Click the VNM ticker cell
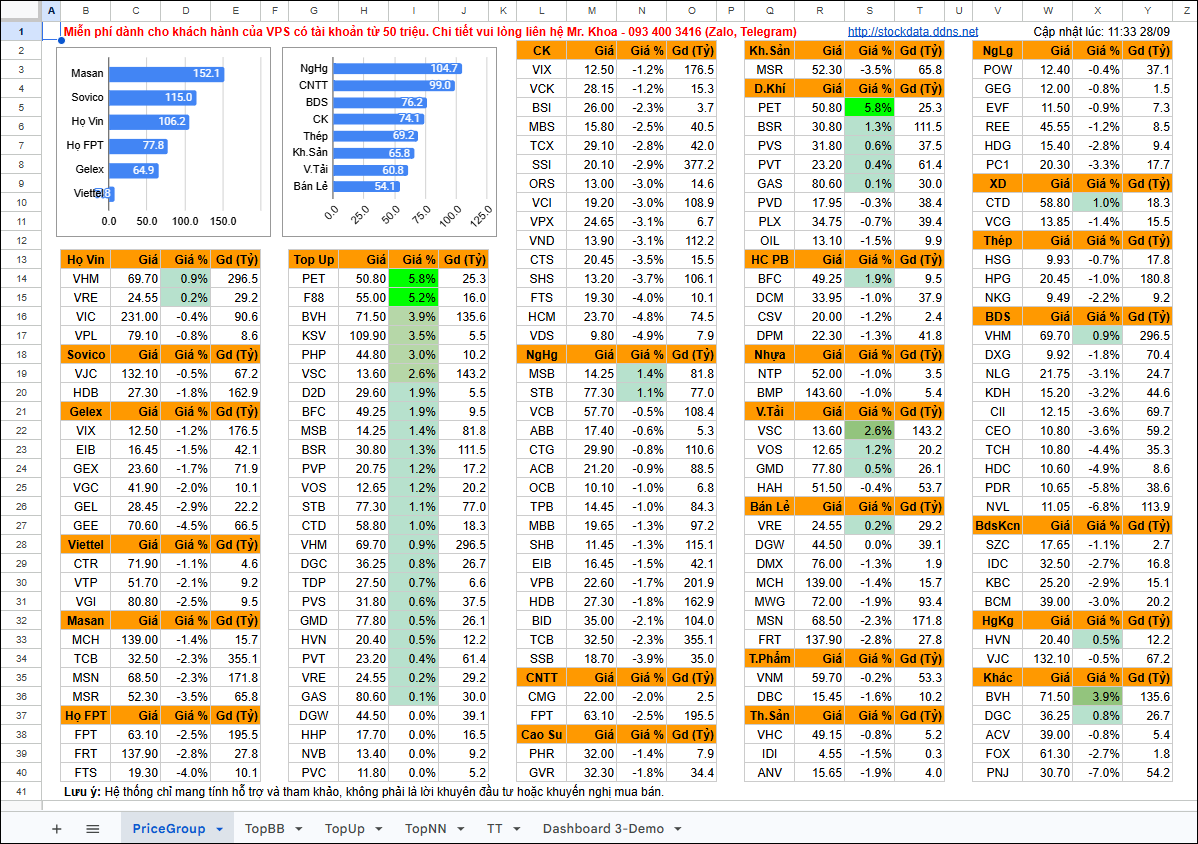 (769, 678)
